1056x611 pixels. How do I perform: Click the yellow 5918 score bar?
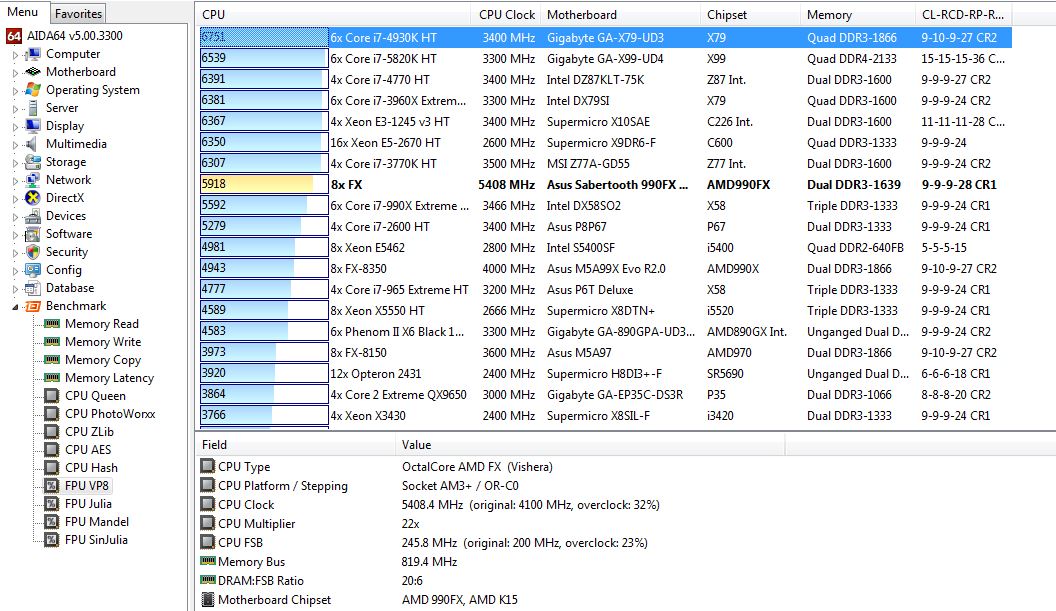click(264, 184)
